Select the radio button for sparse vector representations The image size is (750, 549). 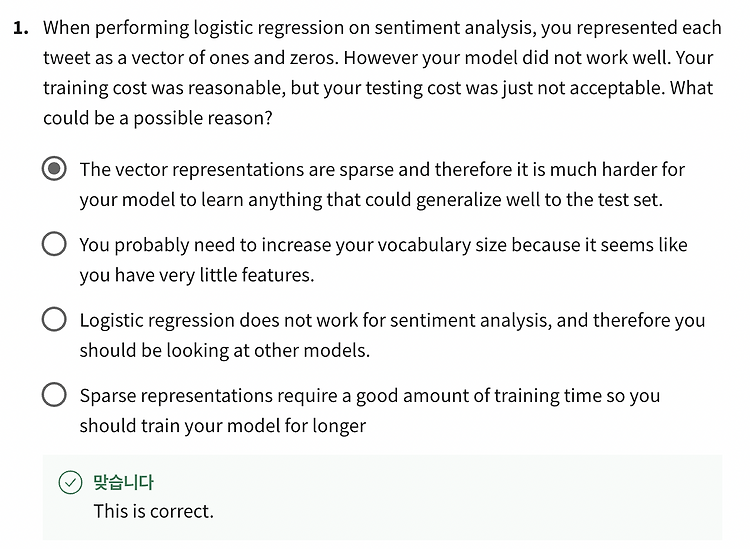coord(54,168)
